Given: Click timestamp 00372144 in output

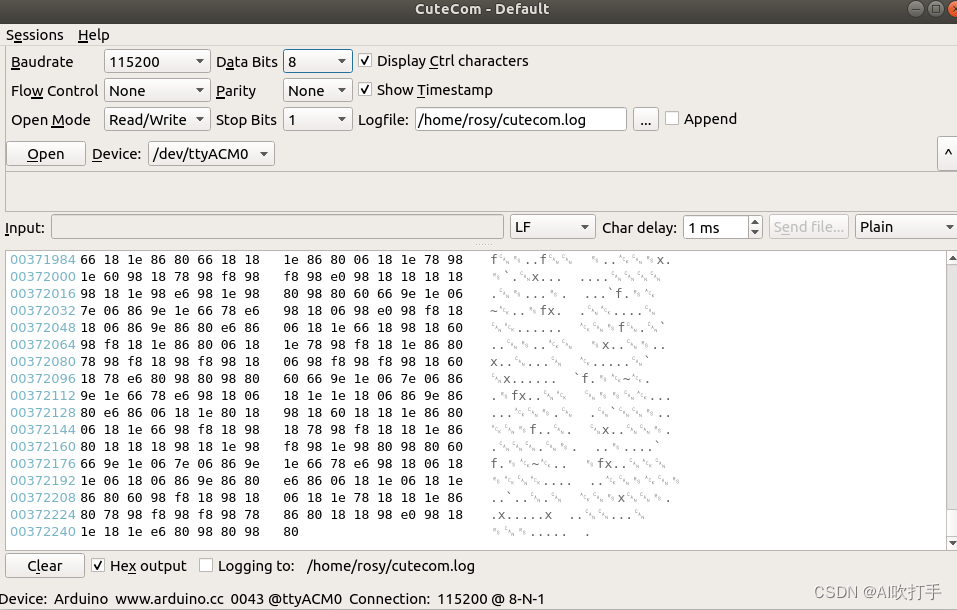Looking at the screenshot, I should click(43, 430).
